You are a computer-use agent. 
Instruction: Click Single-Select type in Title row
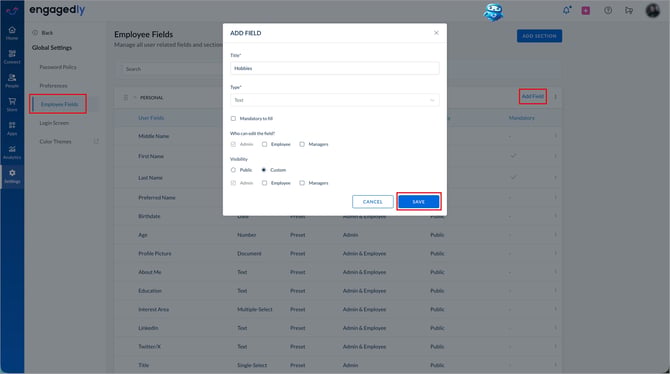click(252, 365)
